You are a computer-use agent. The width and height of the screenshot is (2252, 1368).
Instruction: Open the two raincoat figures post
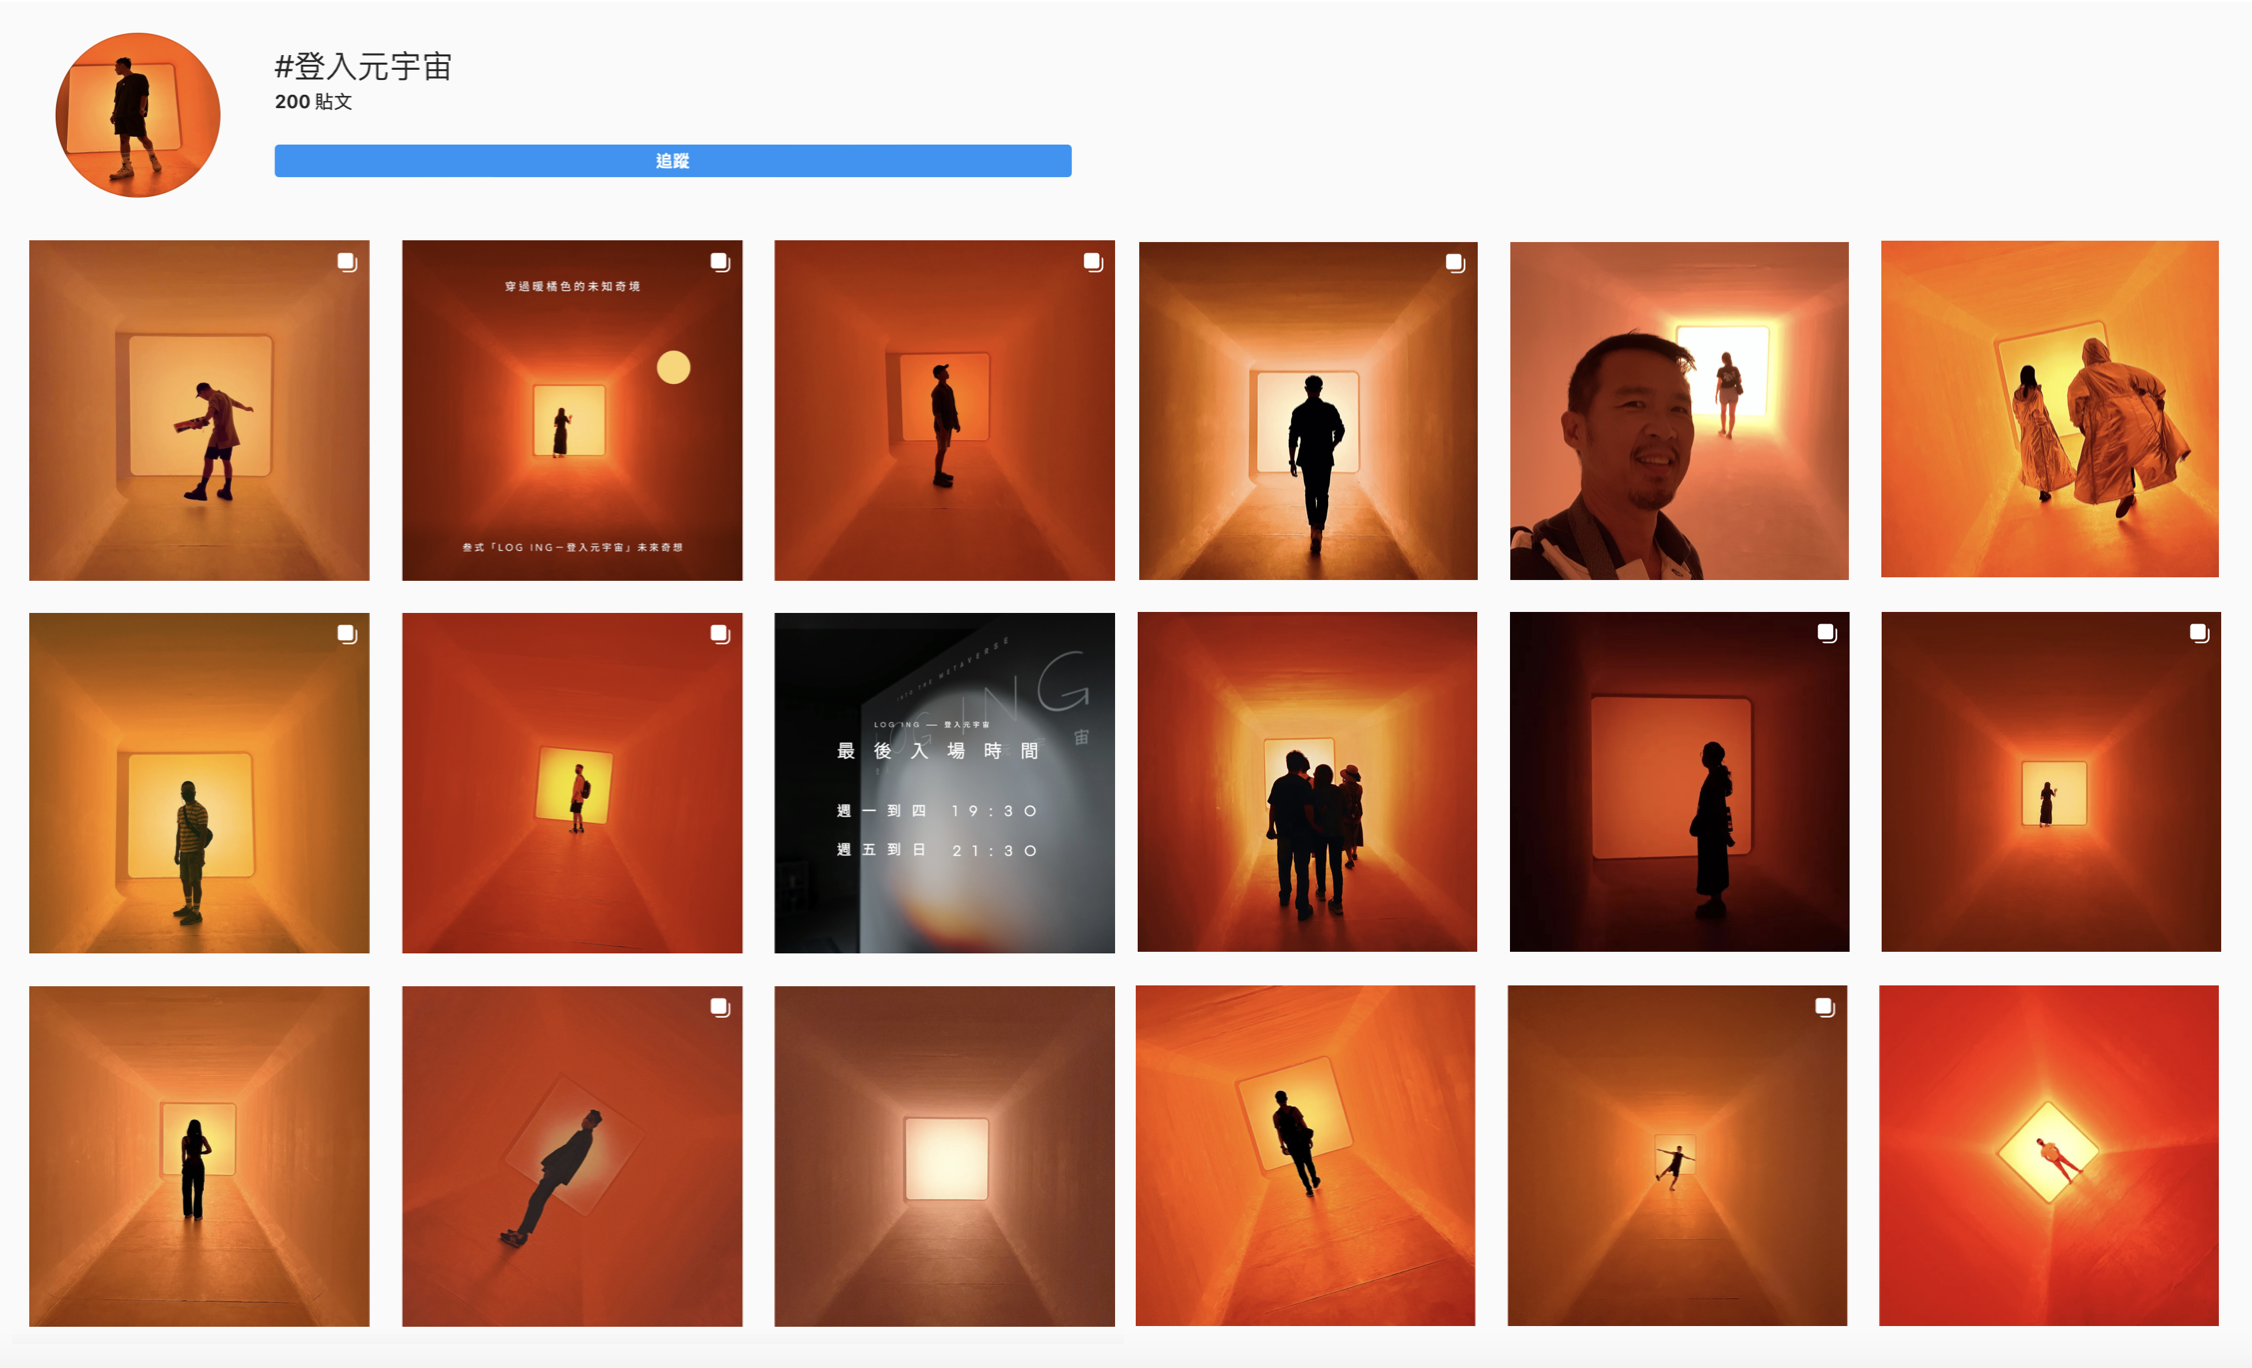click(2049, 409)
